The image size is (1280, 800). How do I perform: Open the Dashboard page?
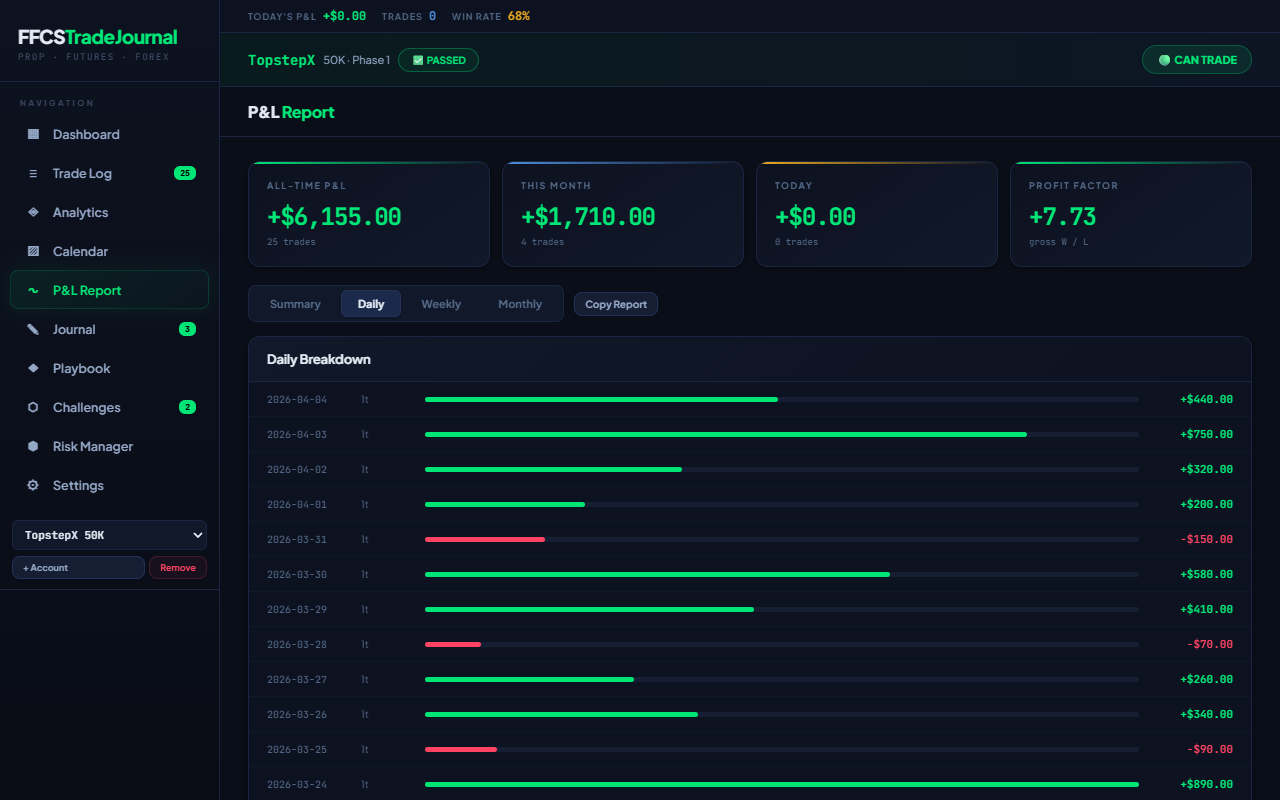point(109,134)
